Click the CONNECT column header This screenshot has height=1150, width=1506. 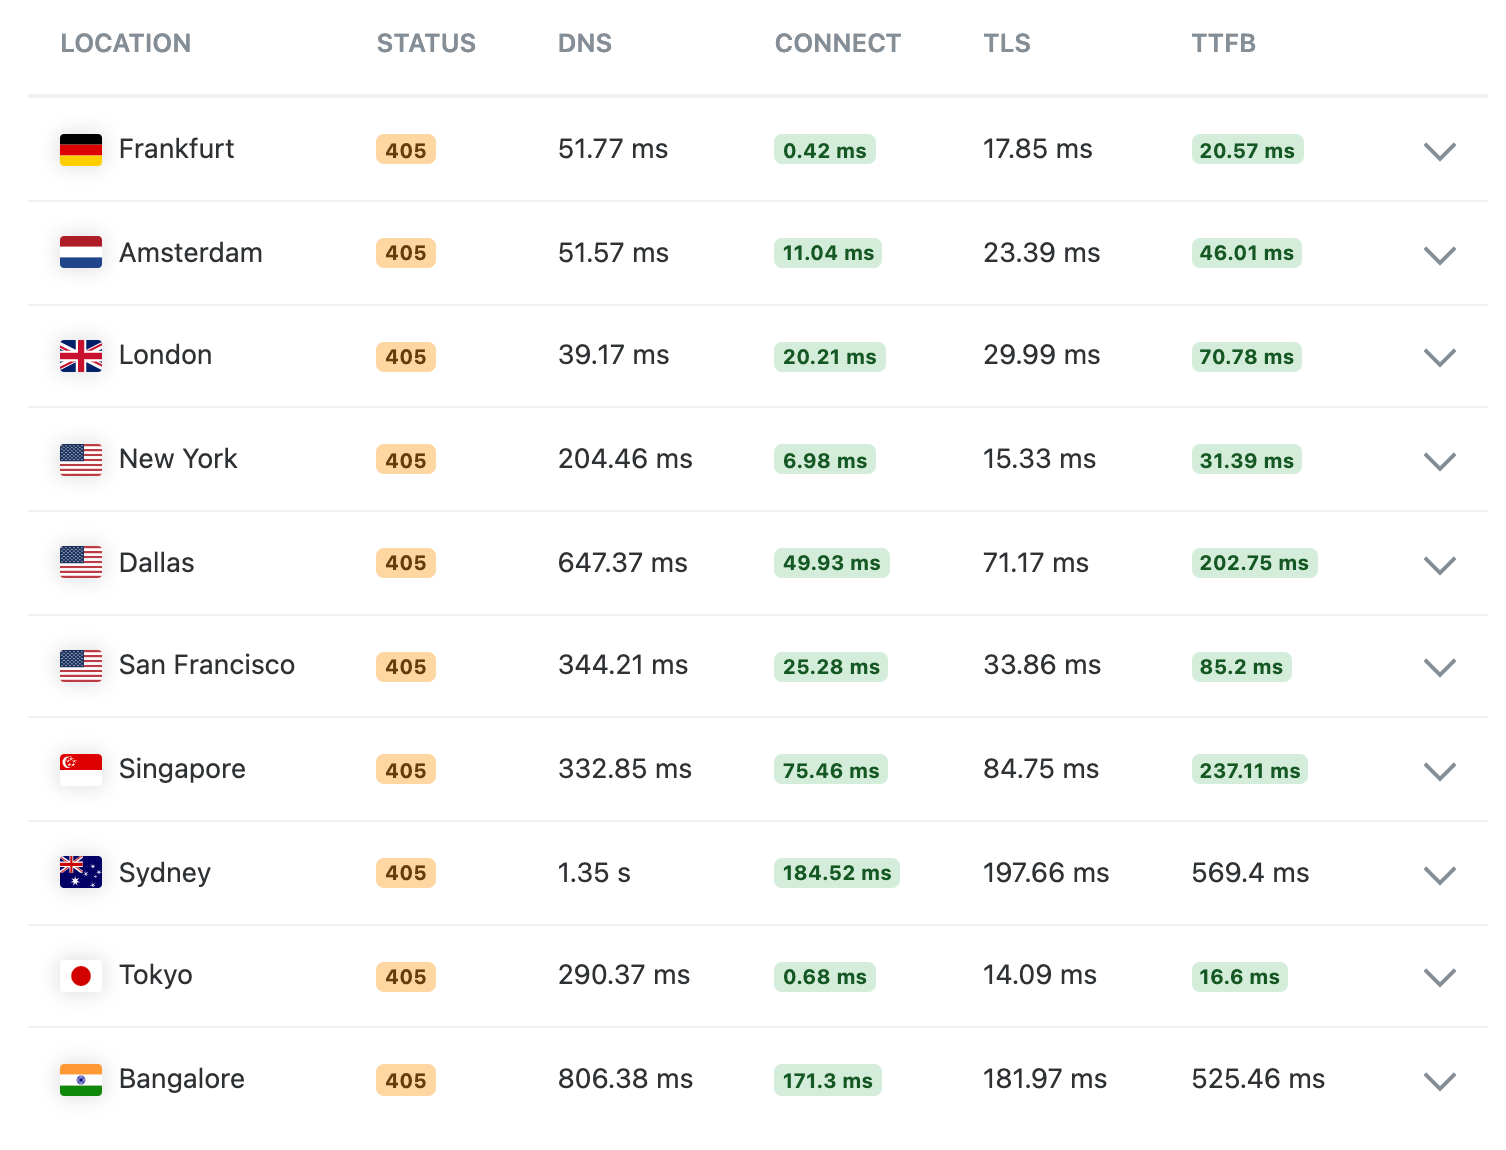pyautogui.click(x=837, y=44)
